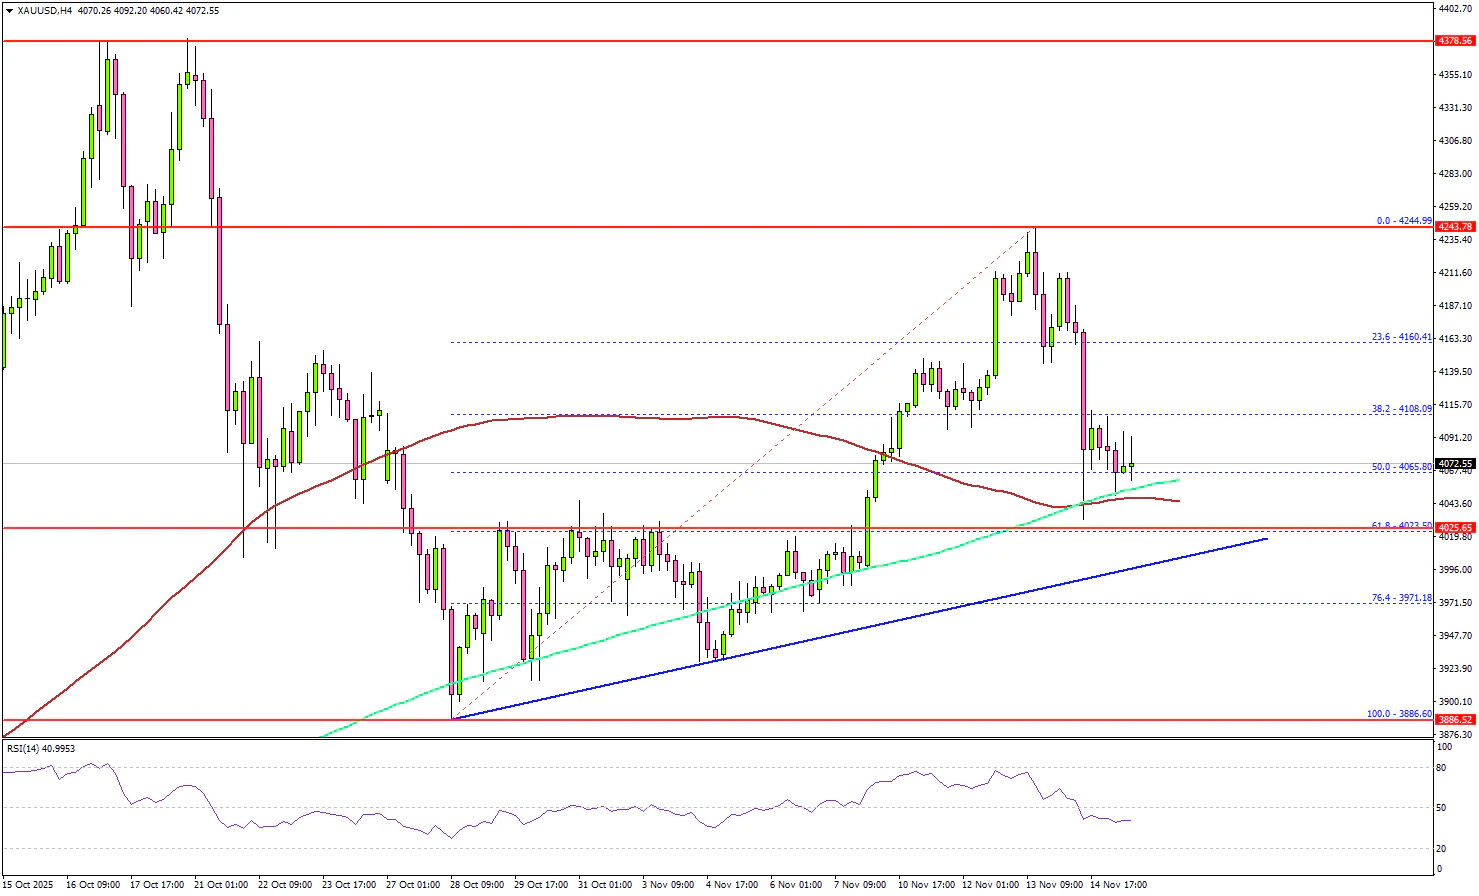The height and width of the screenshot is (896, 1479).
Task: Open the chart menu triangle beside XAUUSD,H4
Action: 9,11
